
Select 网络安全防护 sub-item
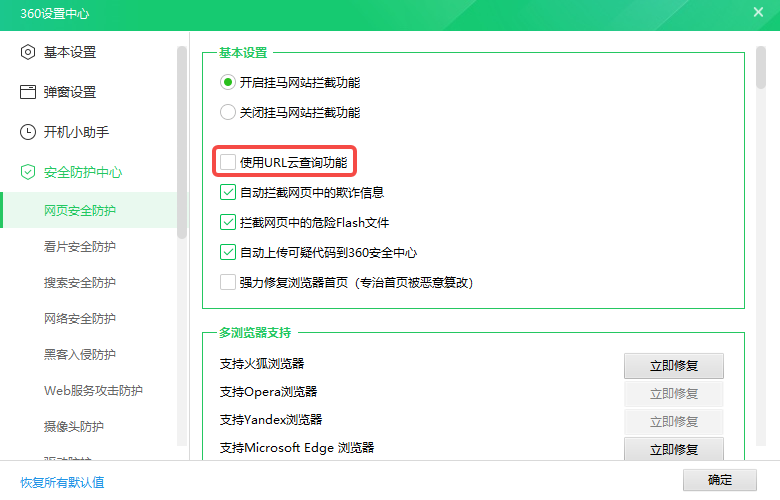(80, 318)
